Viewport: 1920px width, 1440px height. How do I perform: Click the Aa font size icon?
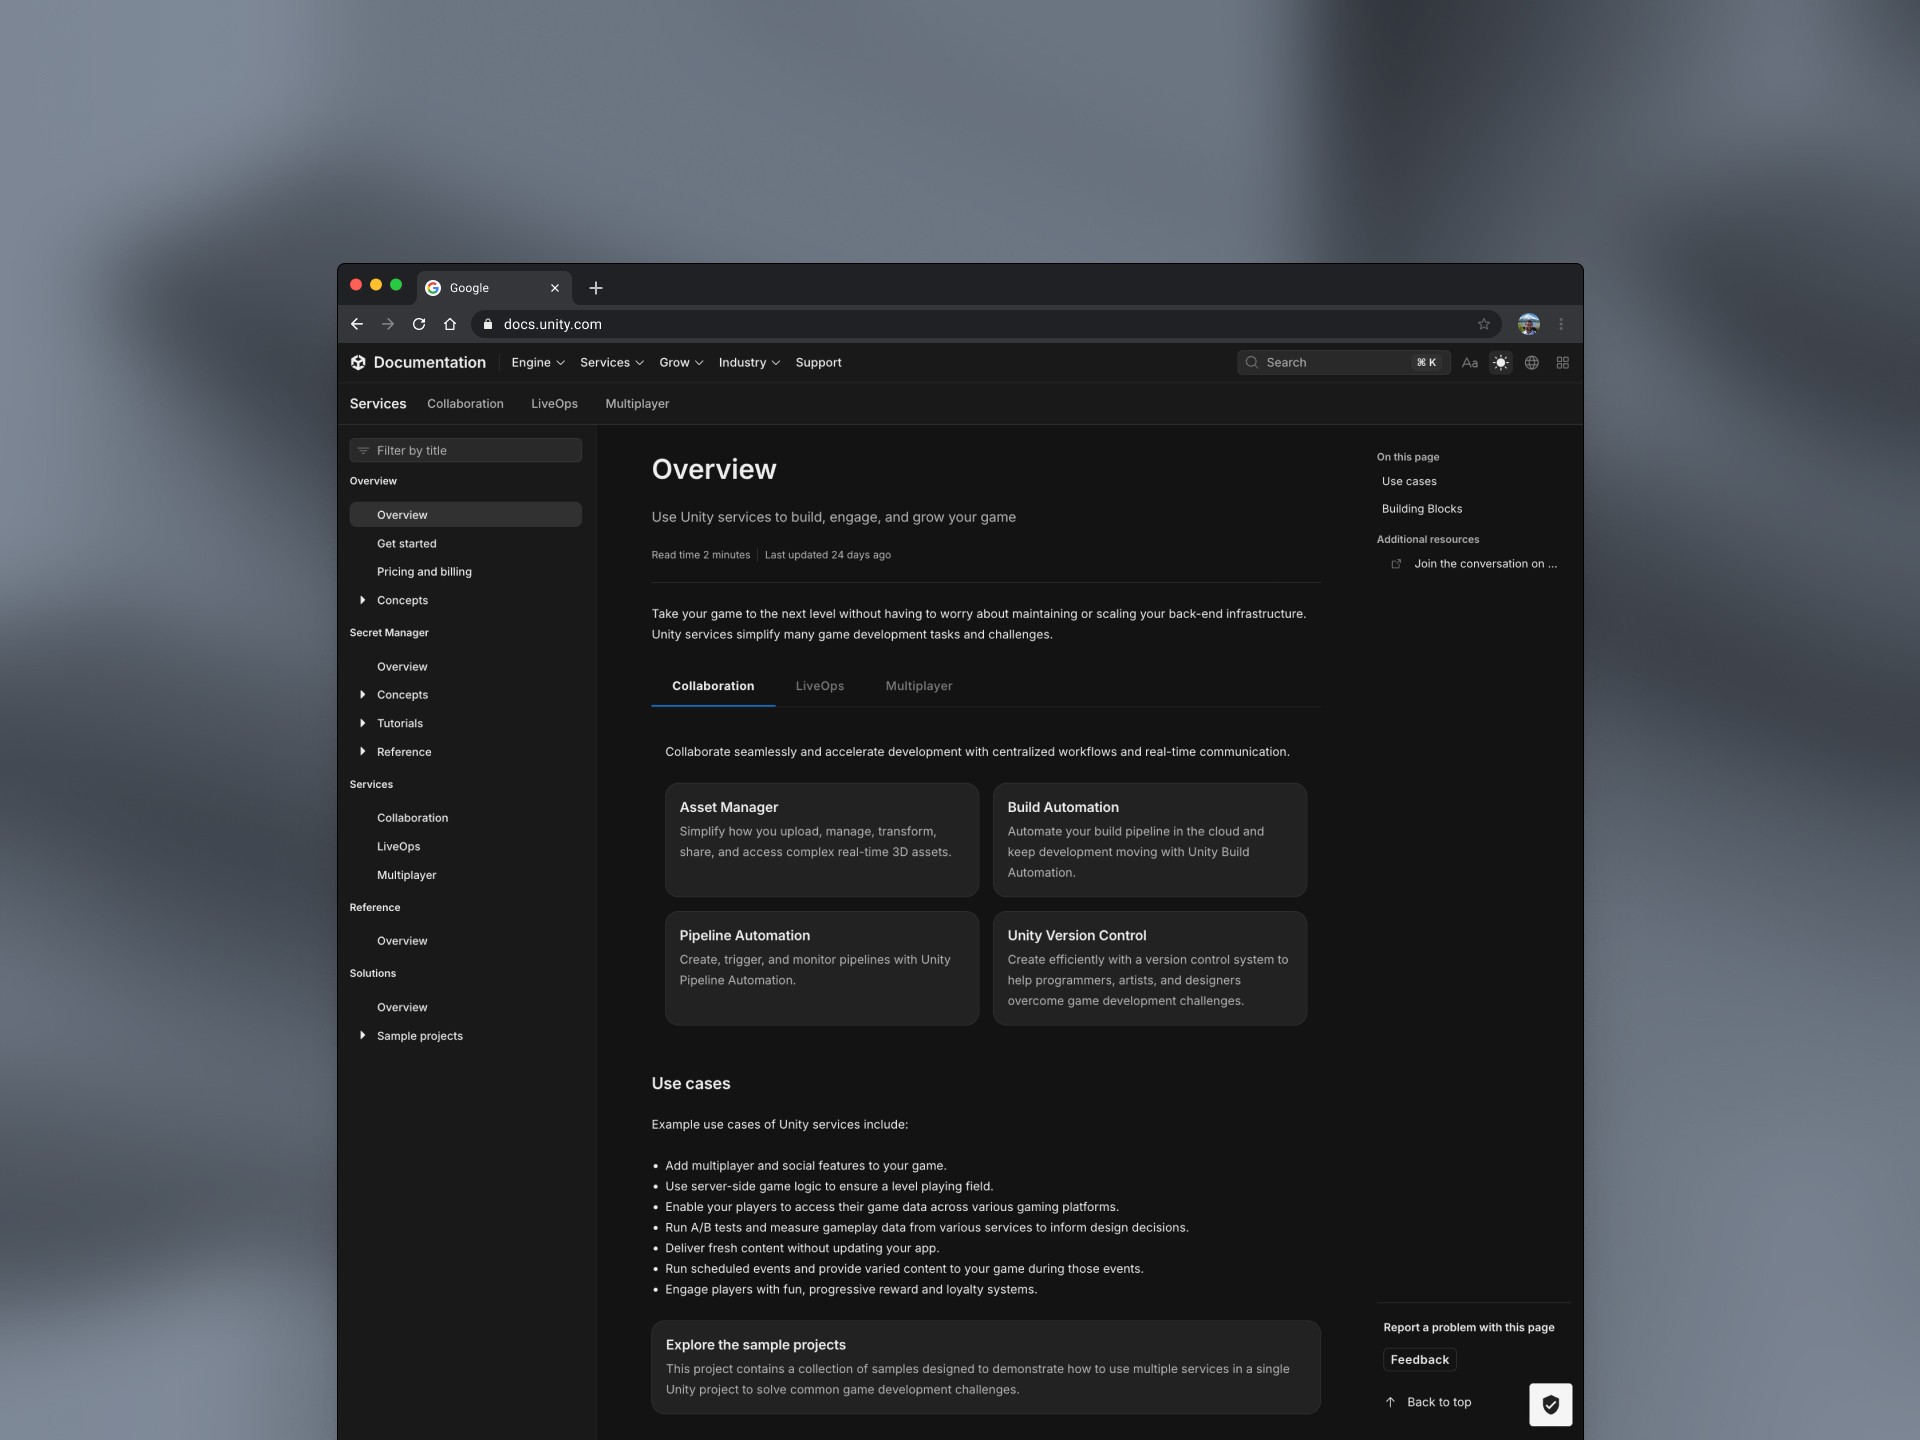[1469, 363]
